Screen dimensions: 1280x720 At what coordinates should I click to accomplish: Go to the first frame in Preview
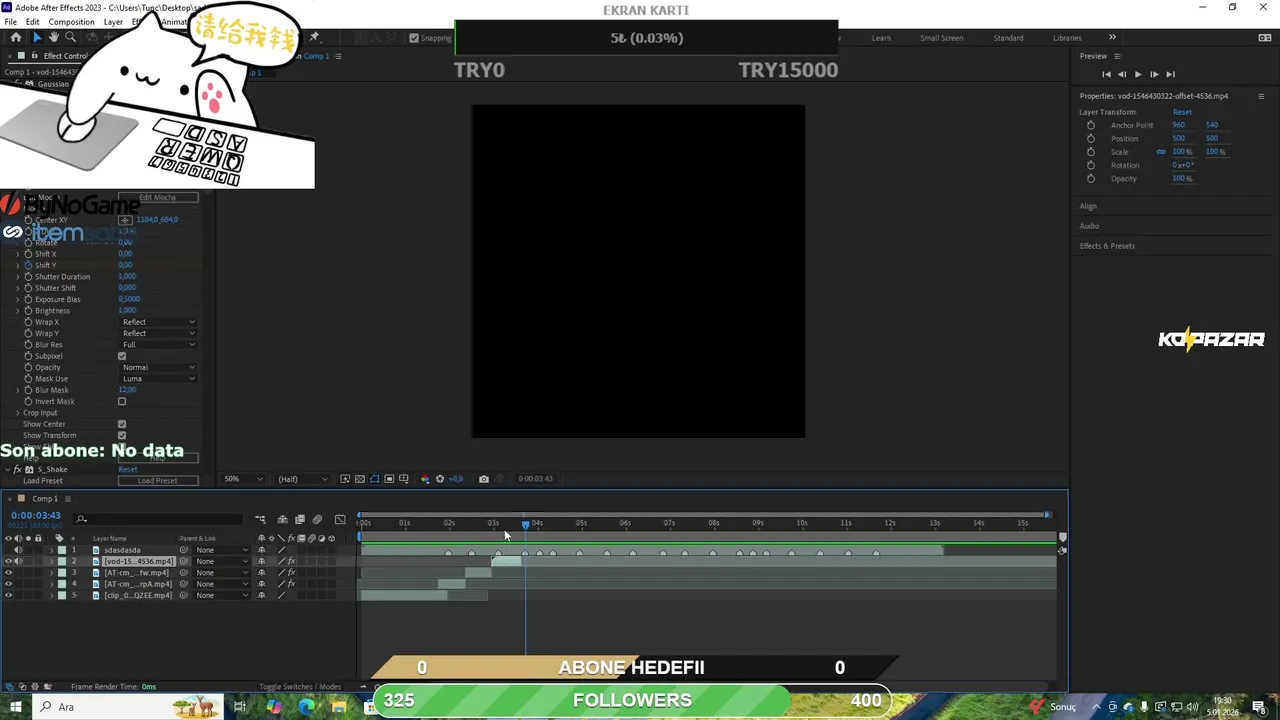(x=1106, y=74)
